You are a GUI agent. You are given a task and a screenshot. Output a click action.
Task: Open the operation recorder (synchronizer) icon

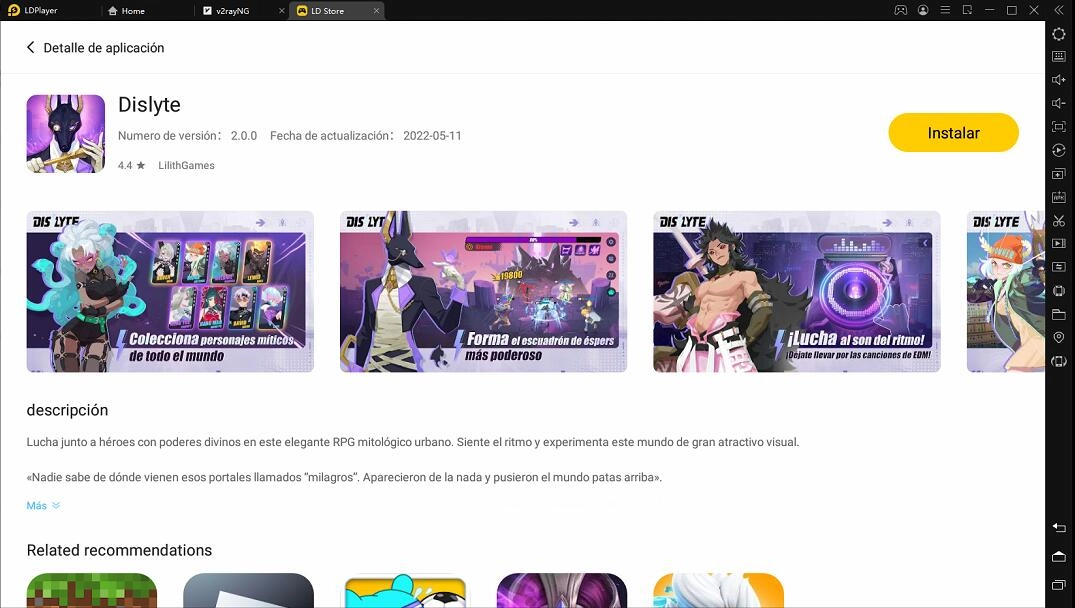tap(1059, 150)
